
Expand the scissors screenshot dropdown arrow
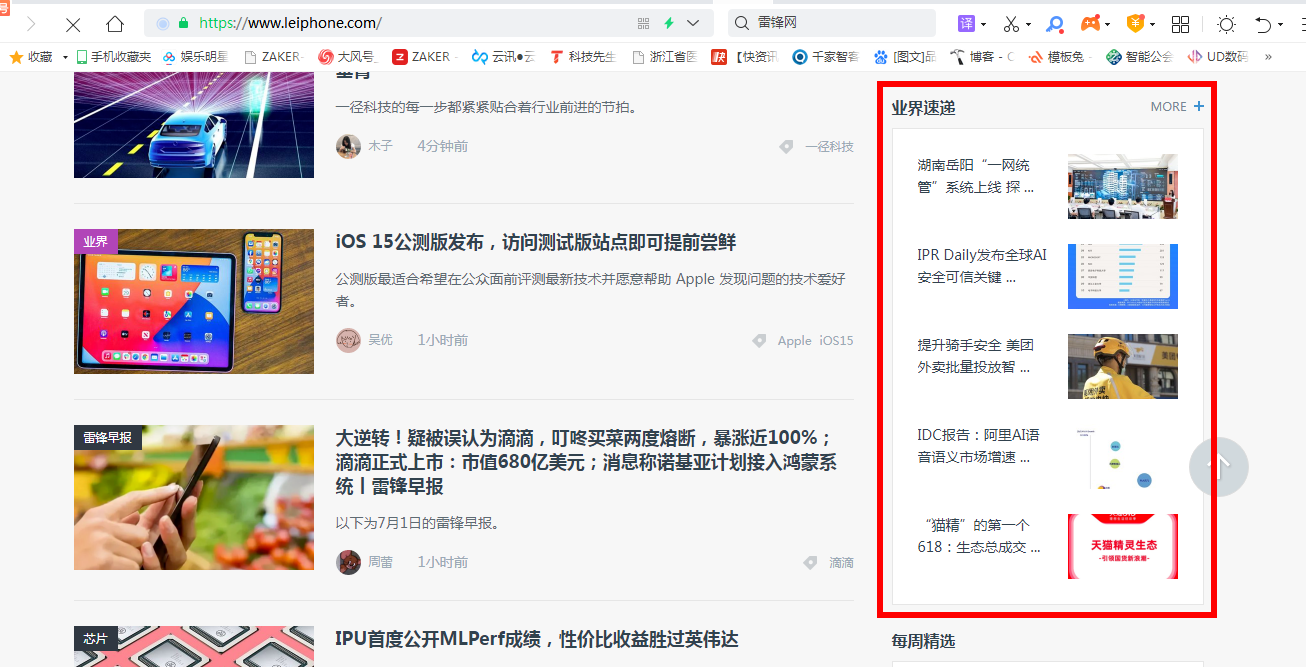[1030, 24]
